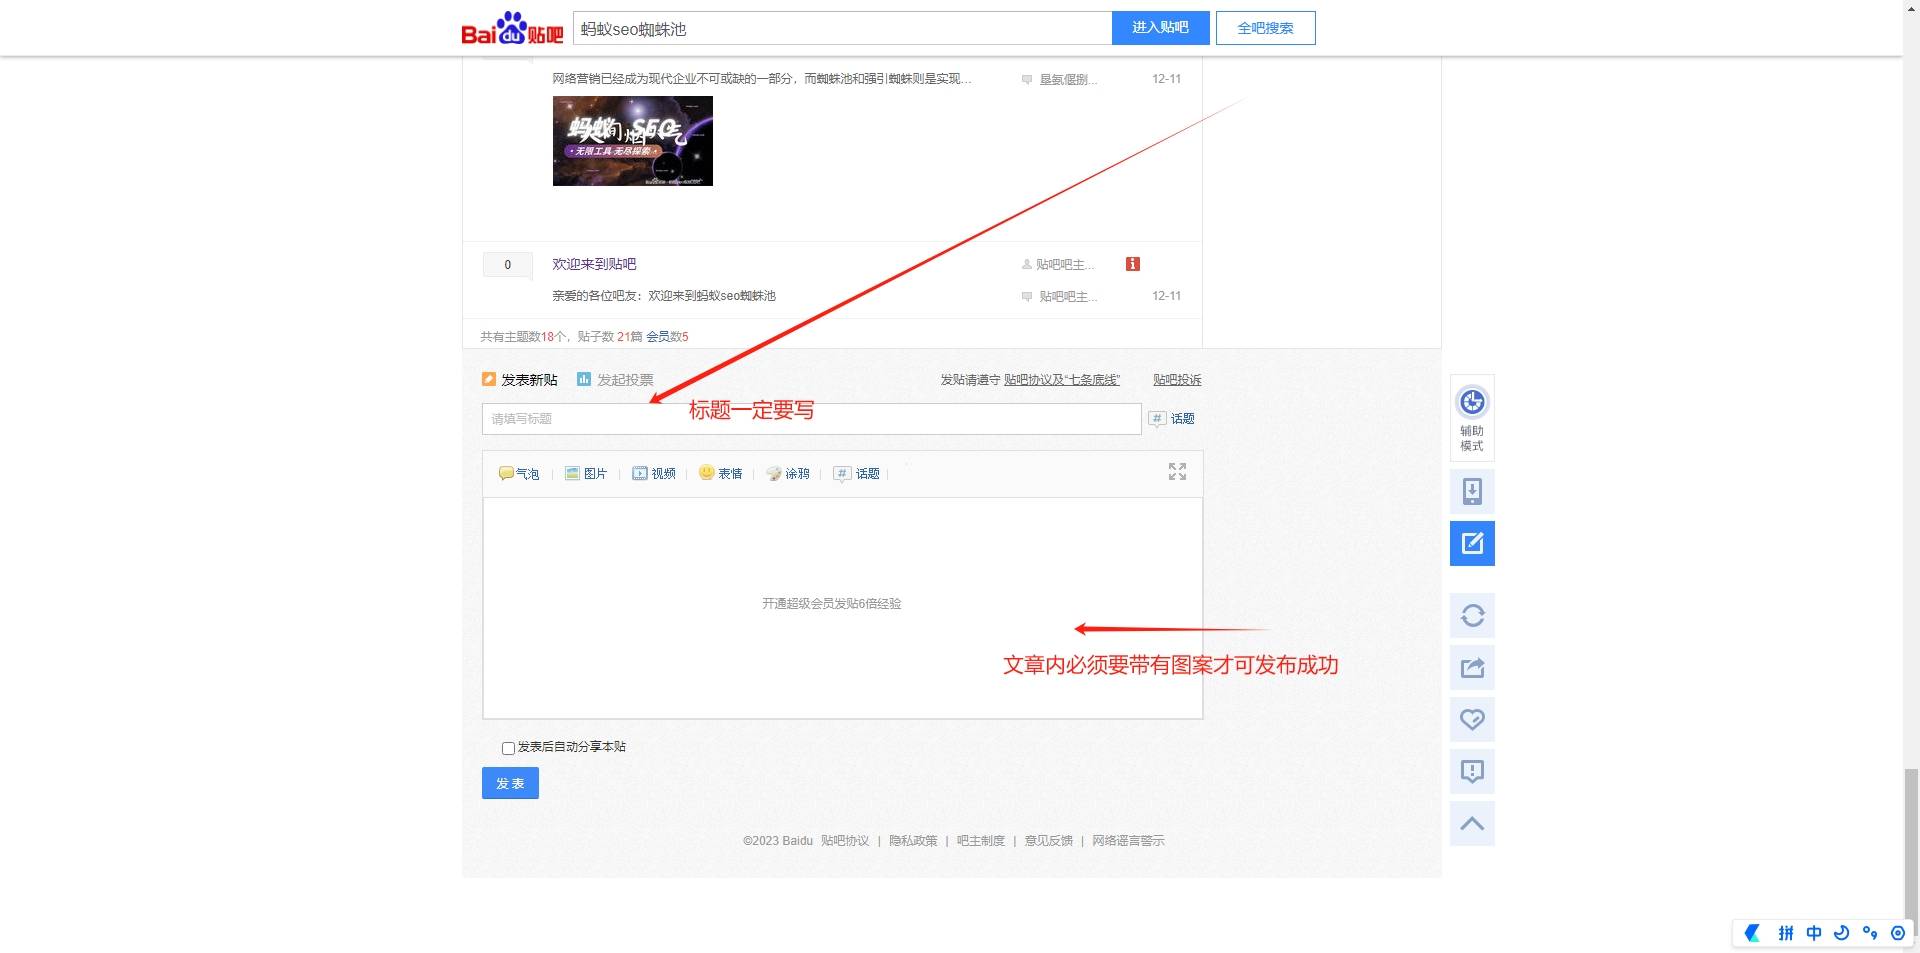Click the heart favorite icon in sidebar
Screen dimensions: 1920x953
(1472, 719)
